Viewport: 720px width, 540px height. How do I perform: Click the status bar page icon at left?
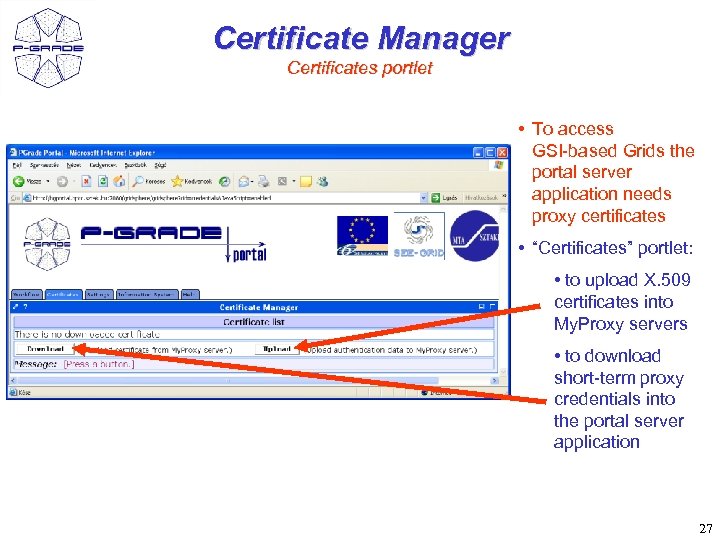(x=13, y=393)
